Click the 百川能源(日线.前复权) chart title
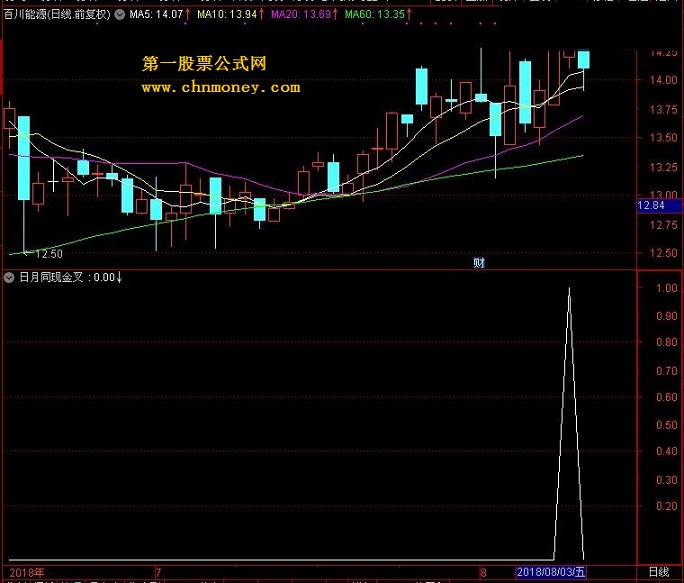This screenshot has width=684, height=583. 57,14
